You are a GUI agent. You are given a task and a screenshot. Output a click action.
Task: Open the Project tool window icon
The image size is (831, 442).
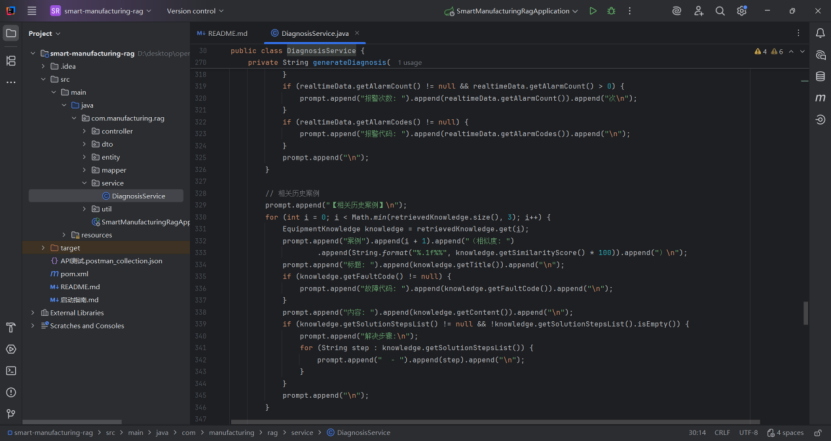11,33
